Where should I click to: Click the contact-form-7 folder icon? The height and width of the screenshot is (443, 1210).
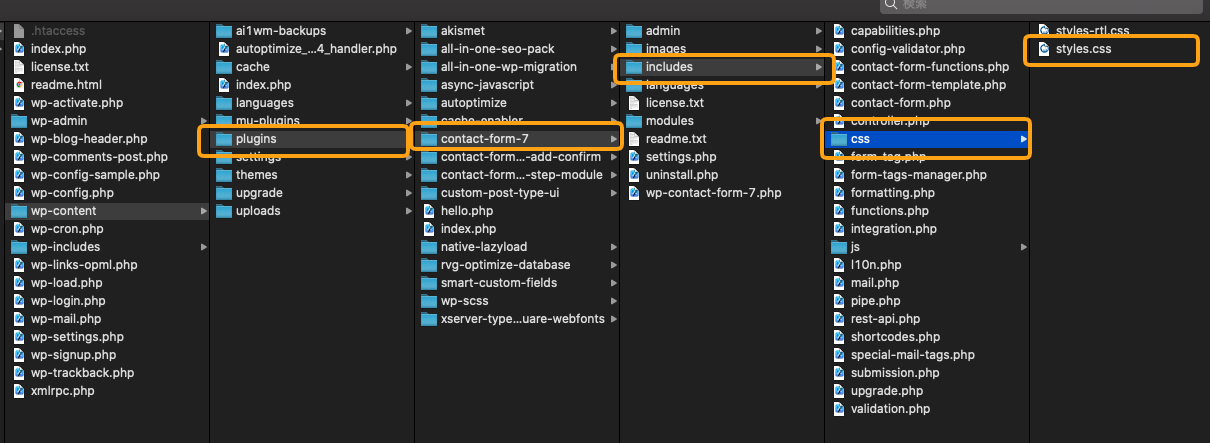point(429,139)
